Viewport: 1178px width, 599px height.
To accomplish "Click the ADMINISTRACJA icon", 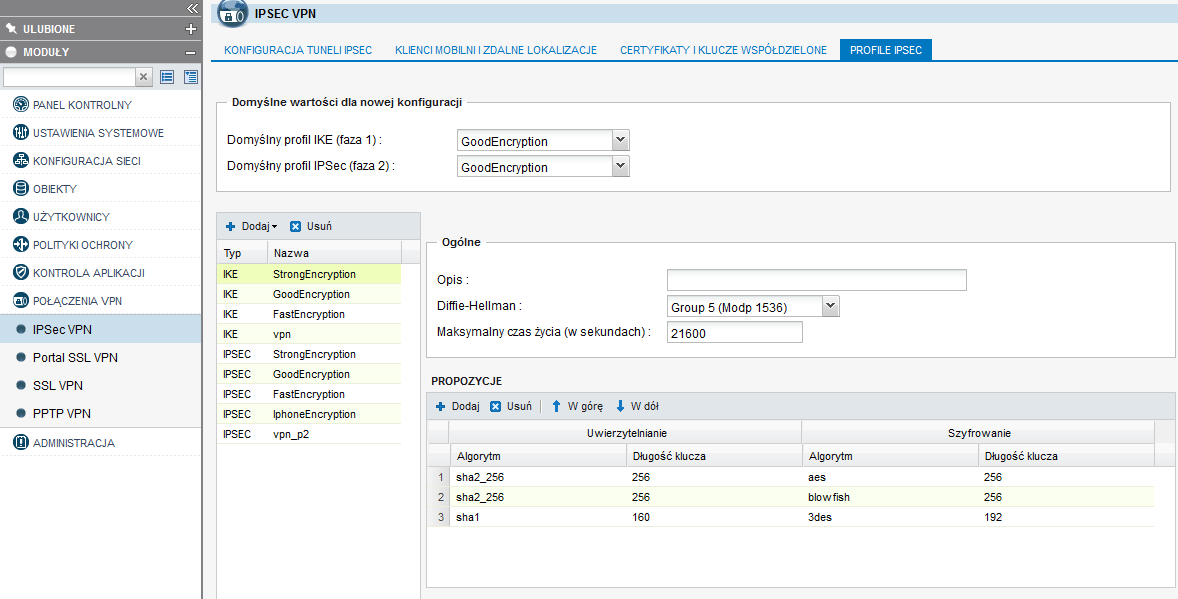I will [20, 442].
